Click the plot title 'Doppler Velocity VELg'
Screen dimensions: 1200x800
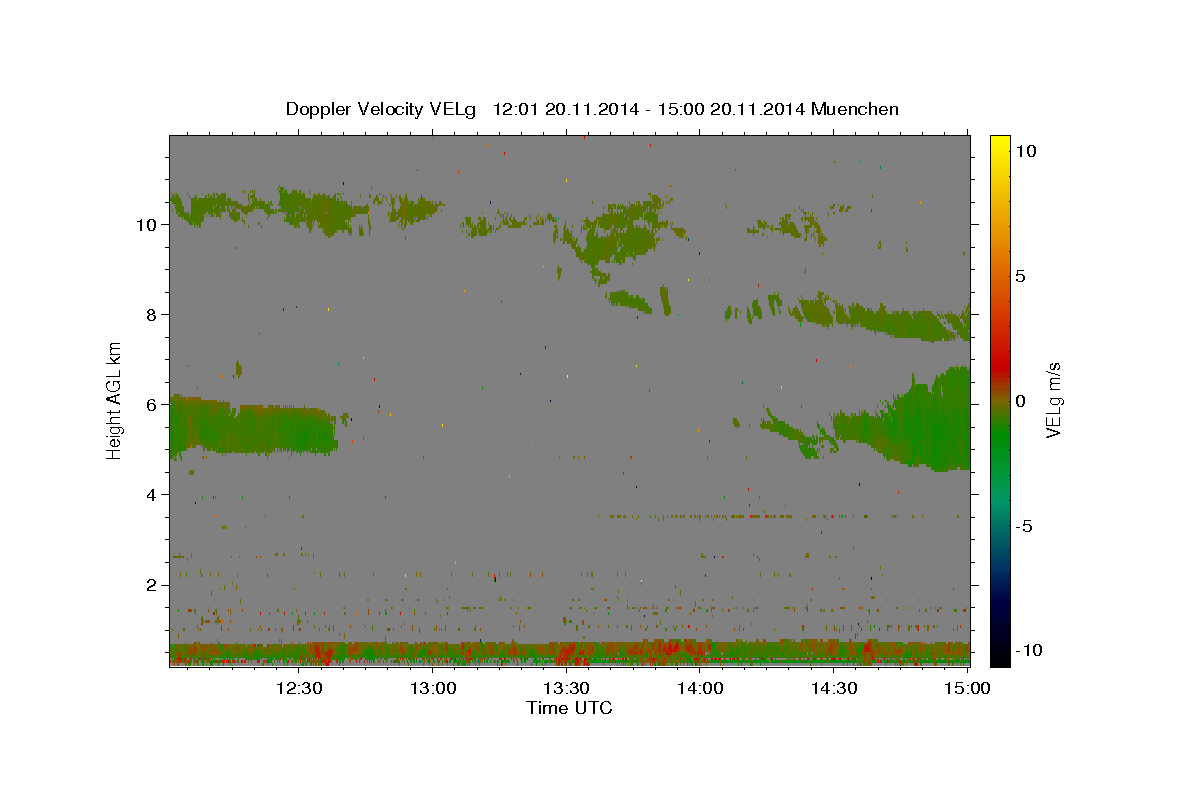[383, 109]
